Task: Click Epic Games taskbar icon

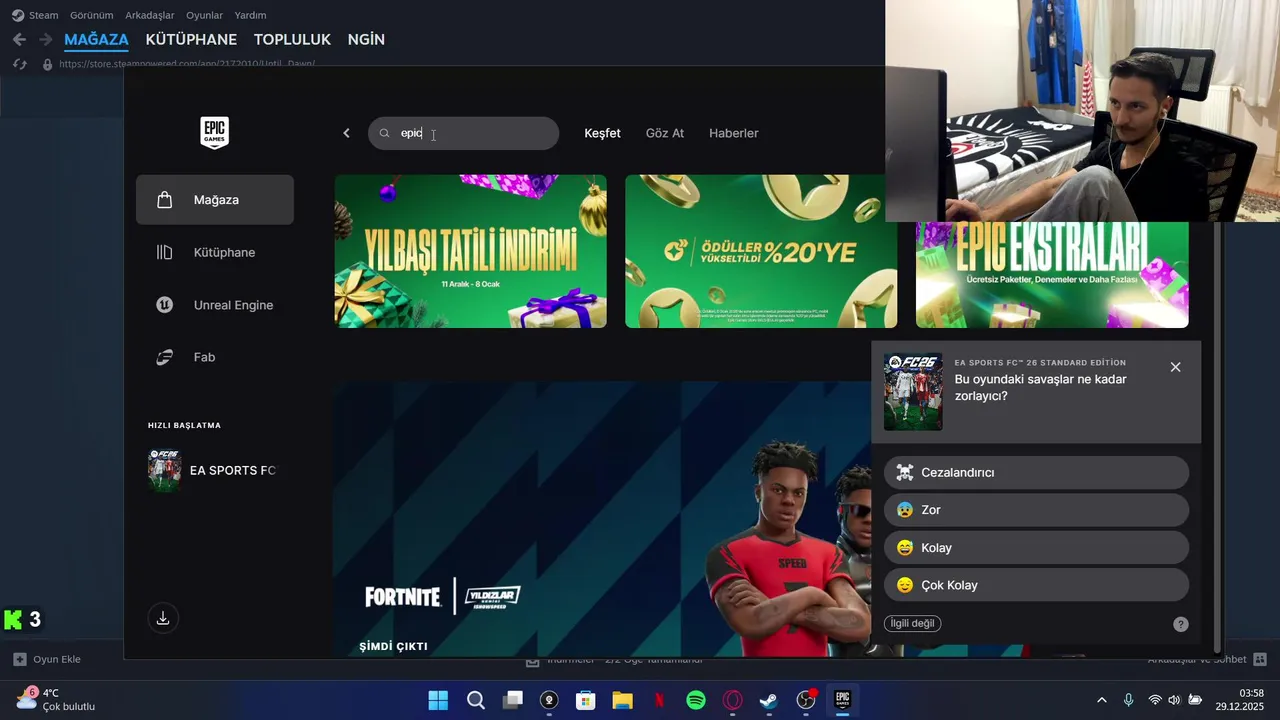Action: coord(842,700)
